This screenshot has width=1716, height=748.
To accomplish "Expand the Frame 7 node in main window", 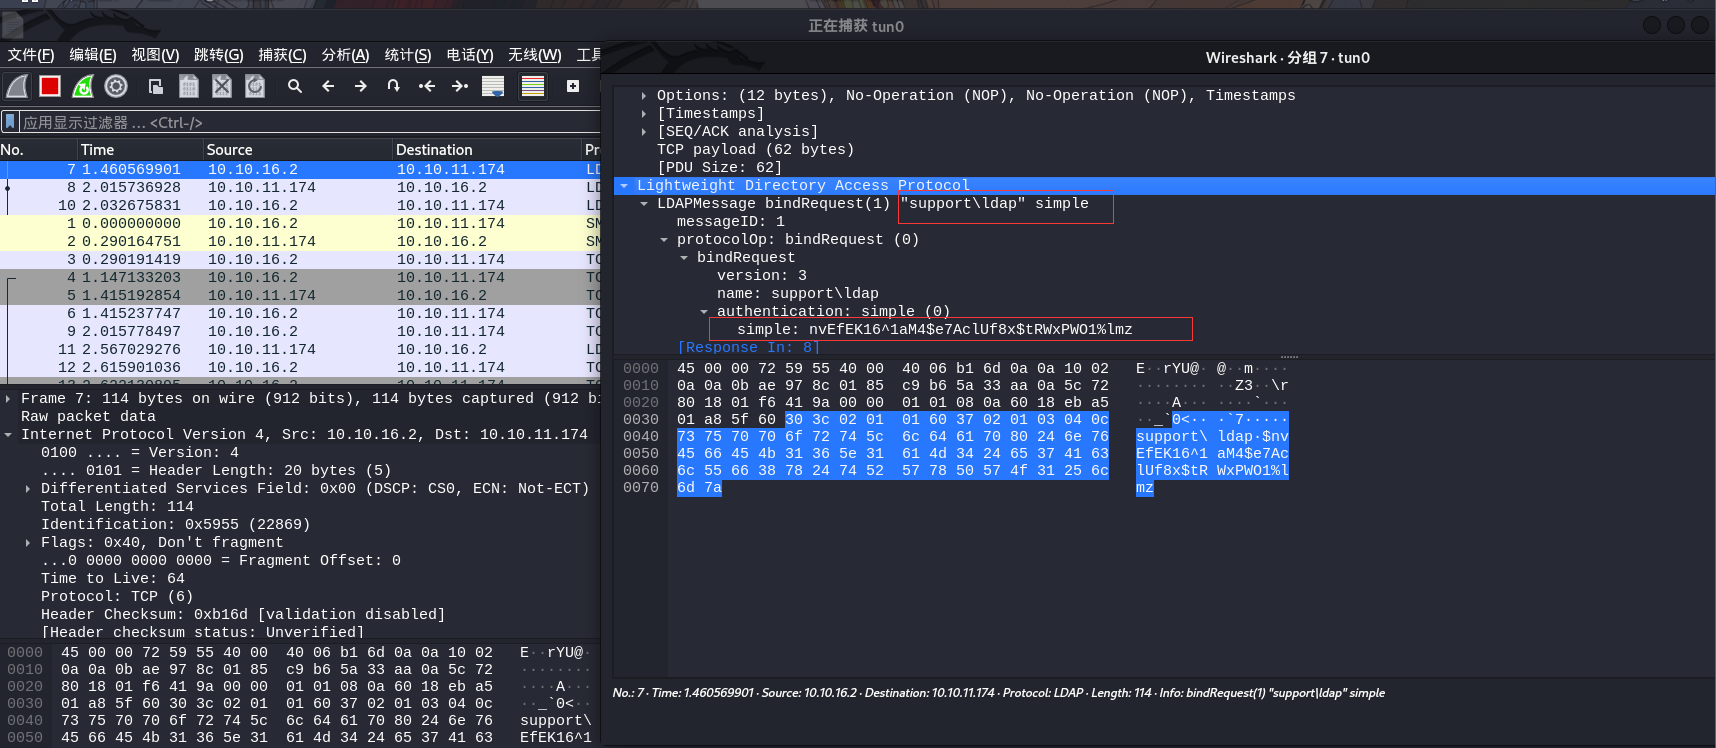I will click(8, 399).
